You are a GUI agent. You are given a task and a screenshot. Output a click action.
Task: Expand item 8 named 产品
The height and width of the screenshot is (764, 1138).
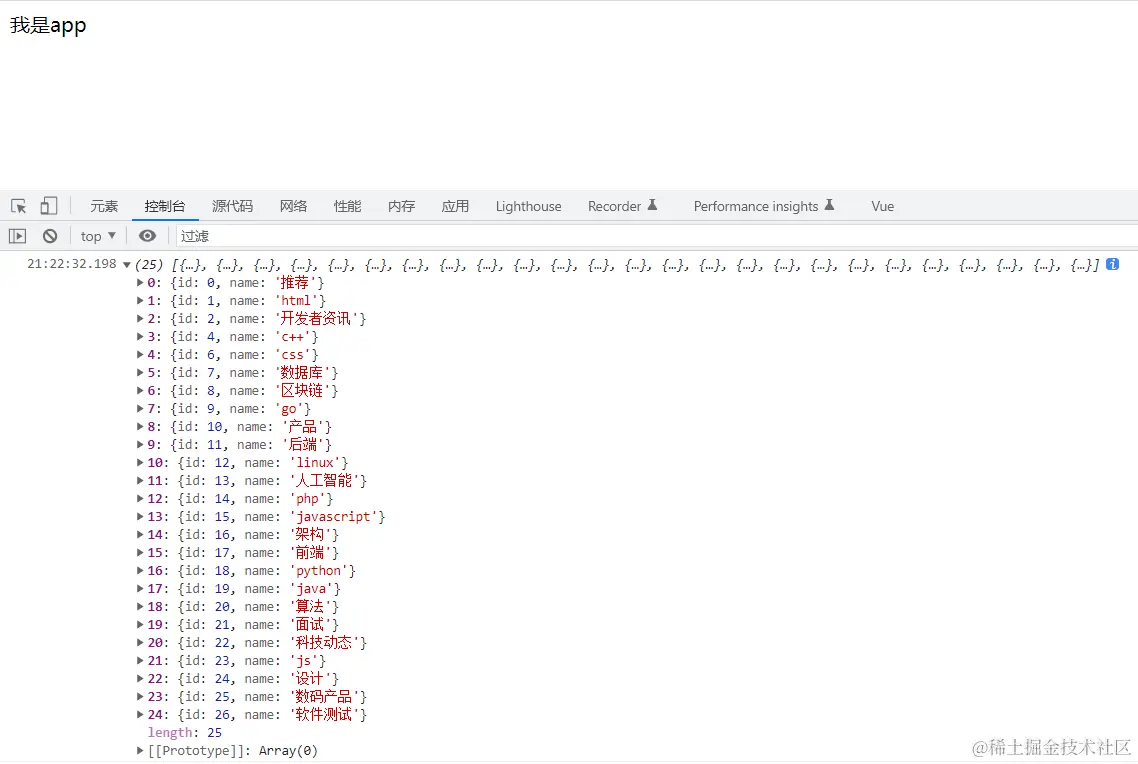140,427
